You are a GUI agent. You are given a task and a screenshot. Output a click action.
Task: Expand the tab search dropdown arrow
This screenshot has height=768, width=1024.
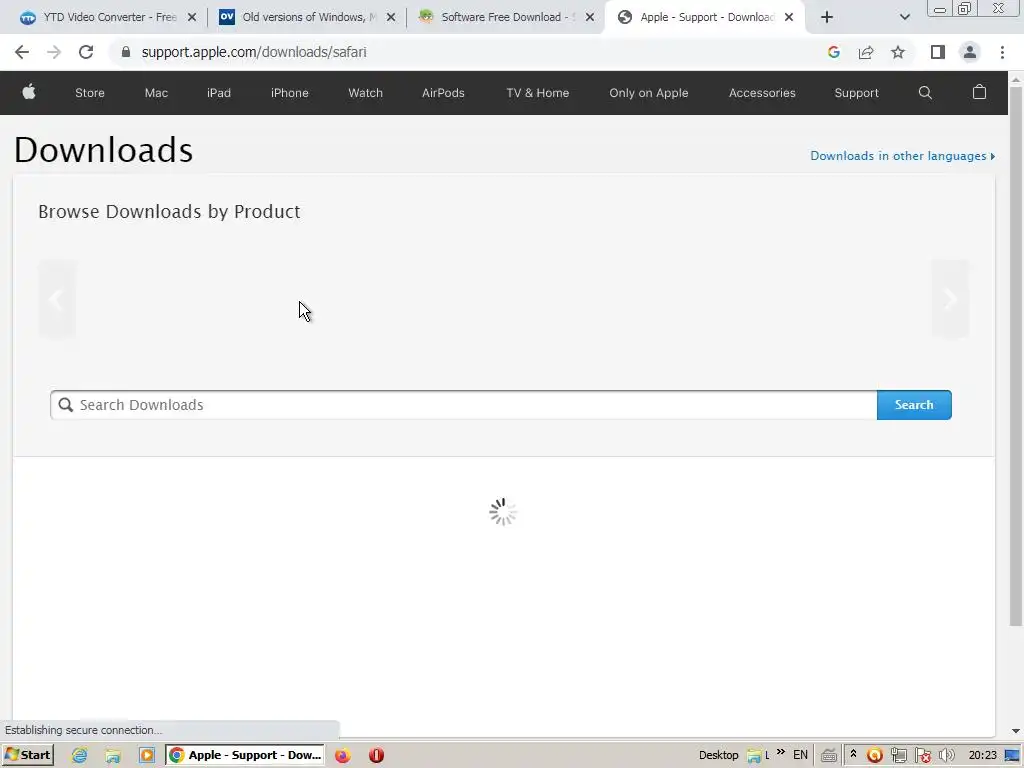click(904, 17)
